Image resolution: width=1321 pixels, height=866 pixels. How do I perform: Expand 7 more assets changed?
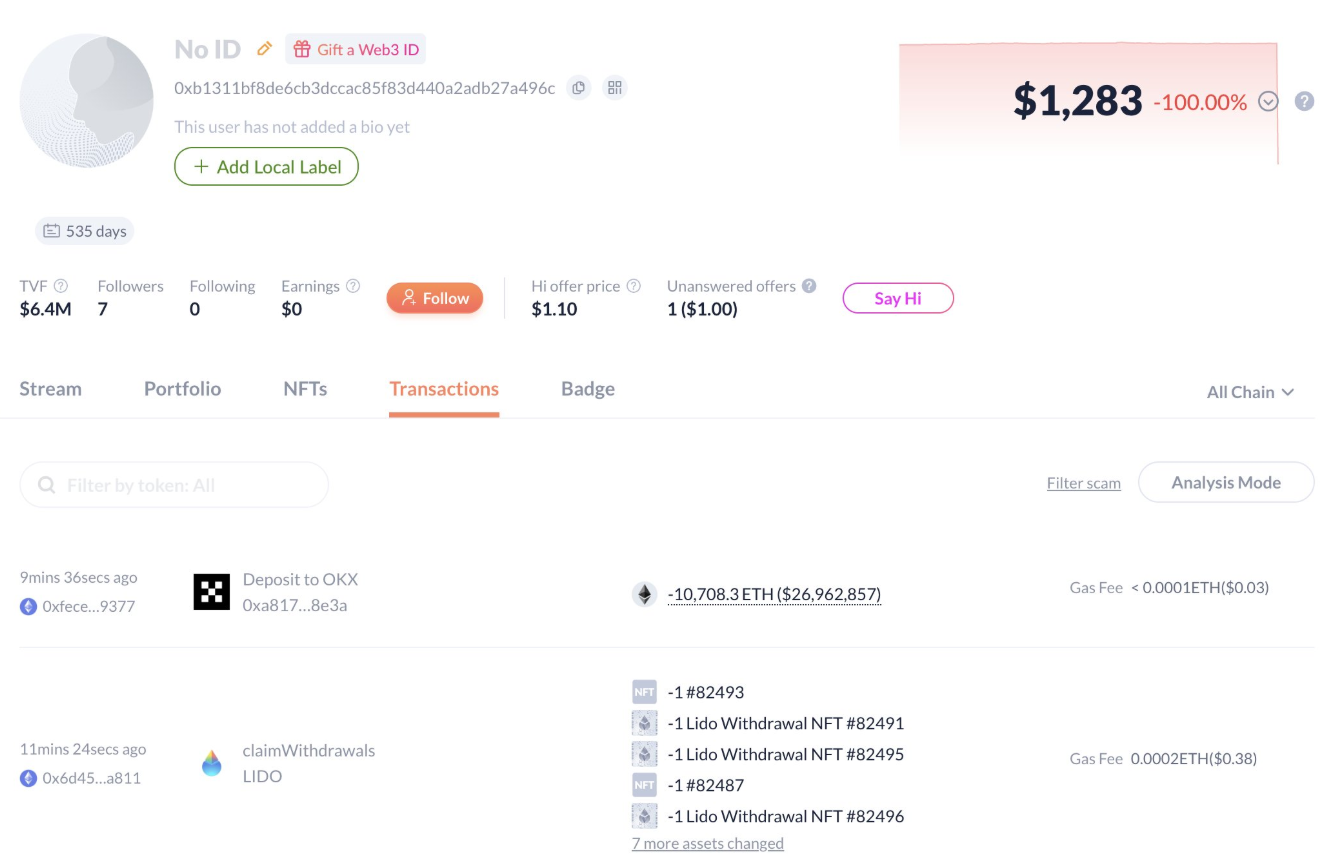pyautogui.click(x=708, y=843)
